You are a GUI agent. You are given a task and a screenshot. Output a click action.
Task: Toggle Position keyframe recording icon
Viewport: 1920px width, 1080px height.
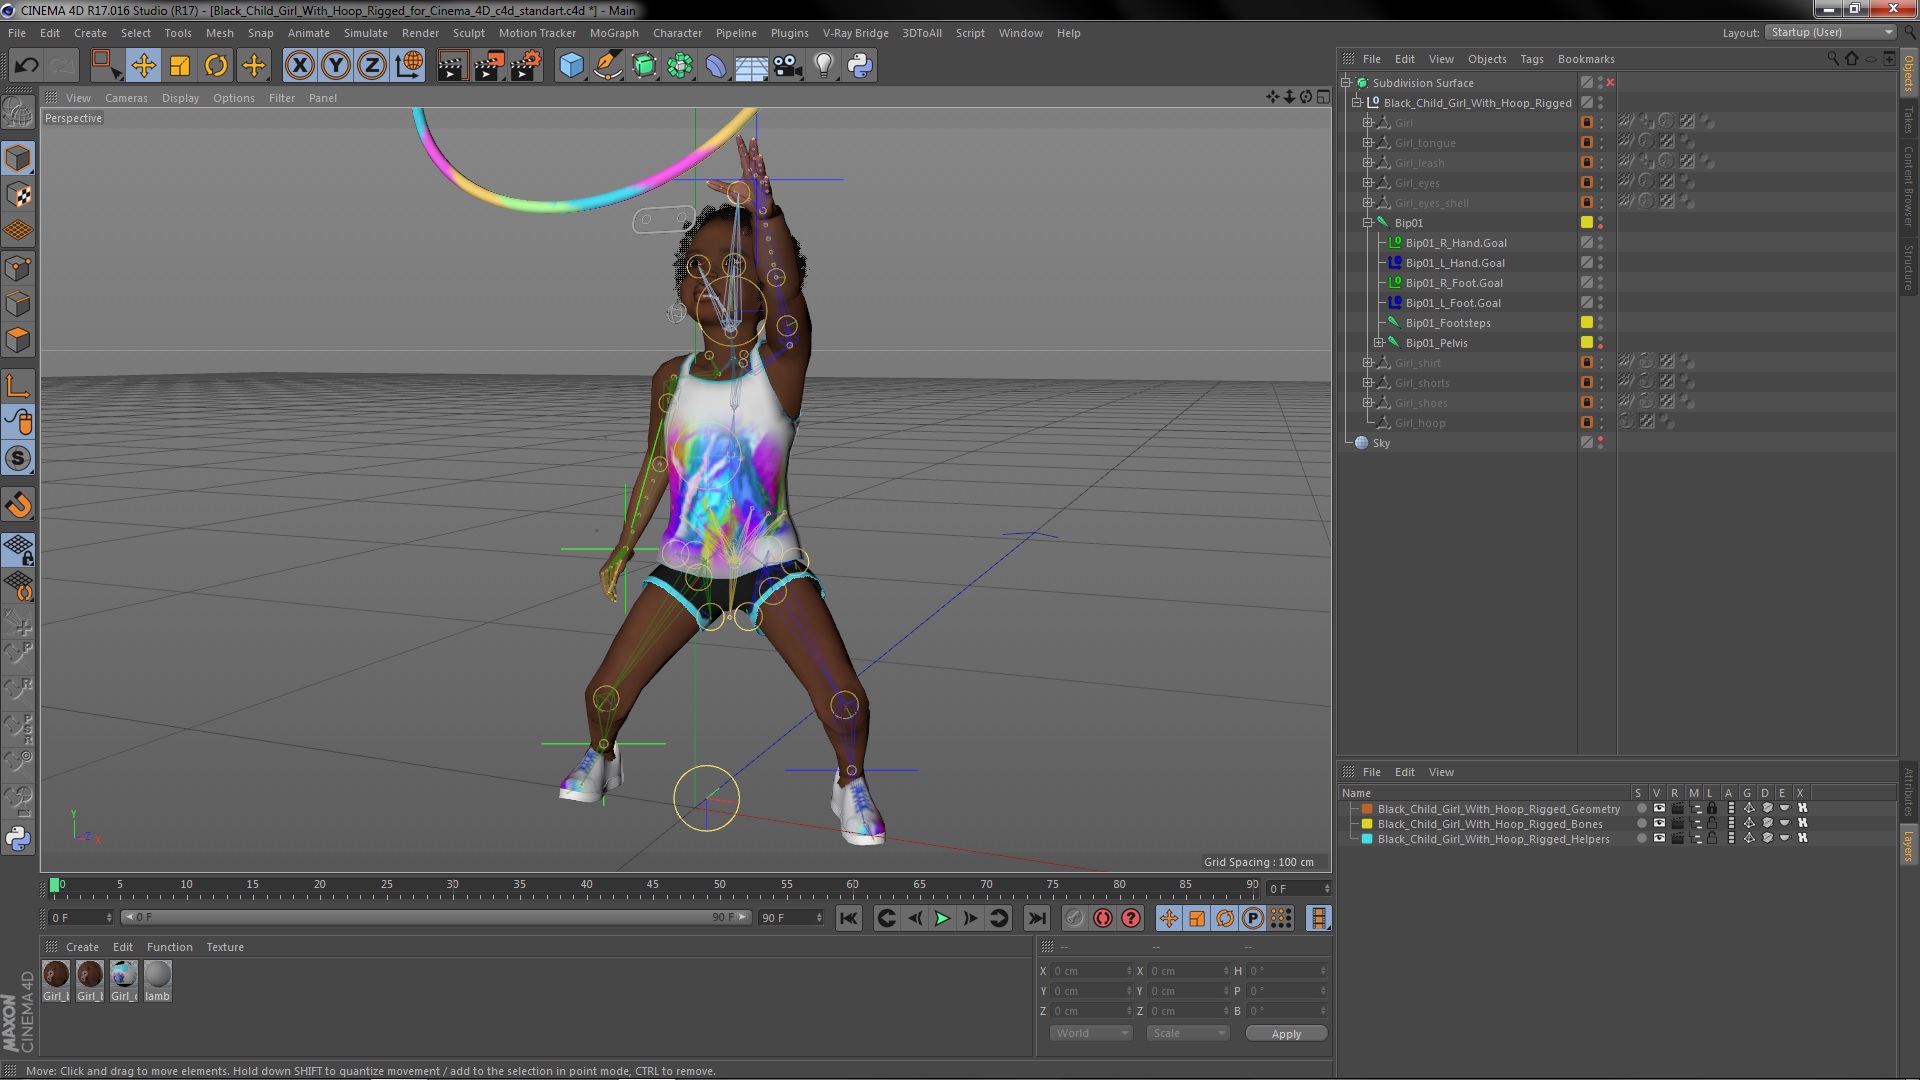(x=1168, y=918)
